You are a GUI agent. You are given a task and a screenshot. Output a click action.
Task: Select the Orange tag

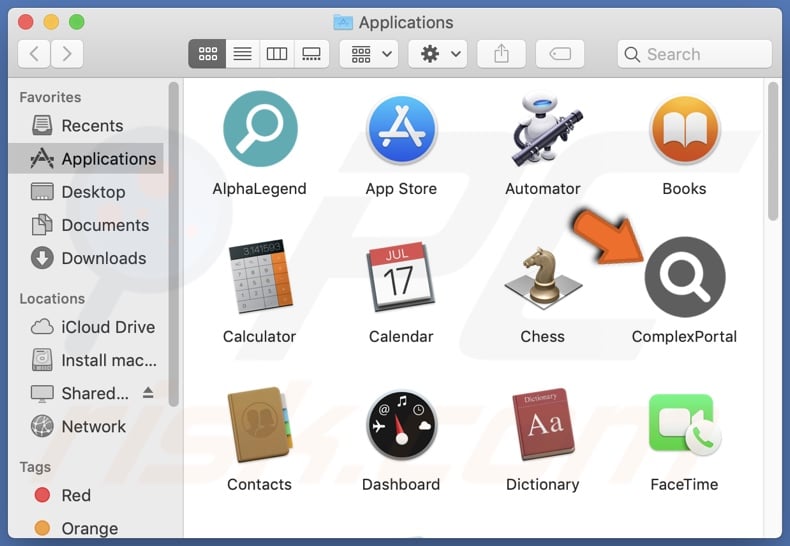click(x=86, y=528)
